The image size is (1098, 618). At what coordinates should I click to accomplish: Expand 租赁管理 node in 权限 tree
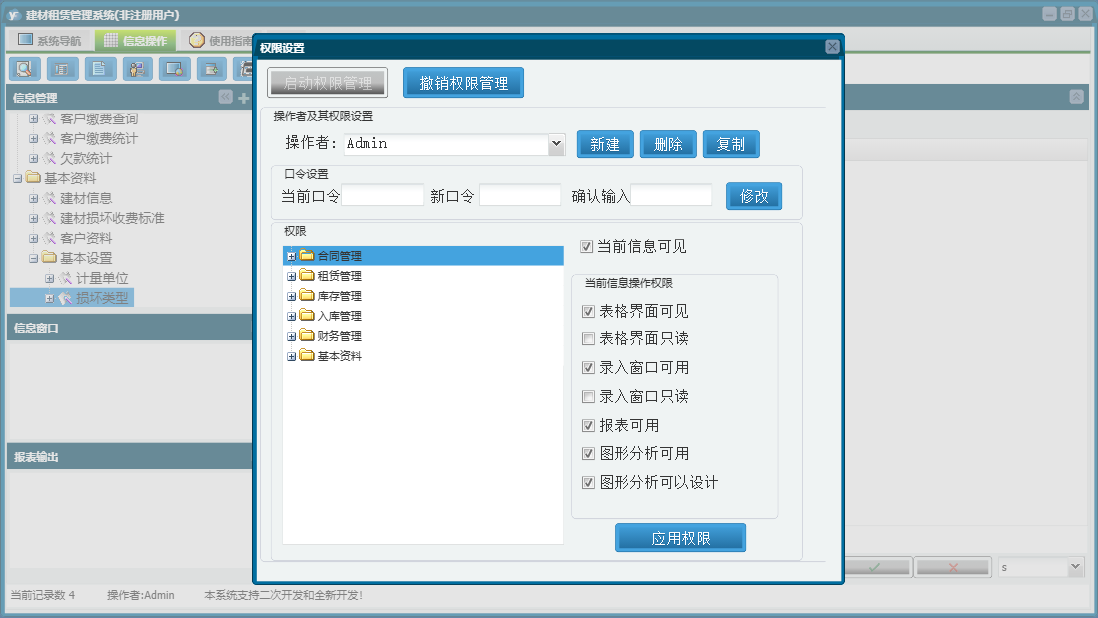click(x=291, y=276)
